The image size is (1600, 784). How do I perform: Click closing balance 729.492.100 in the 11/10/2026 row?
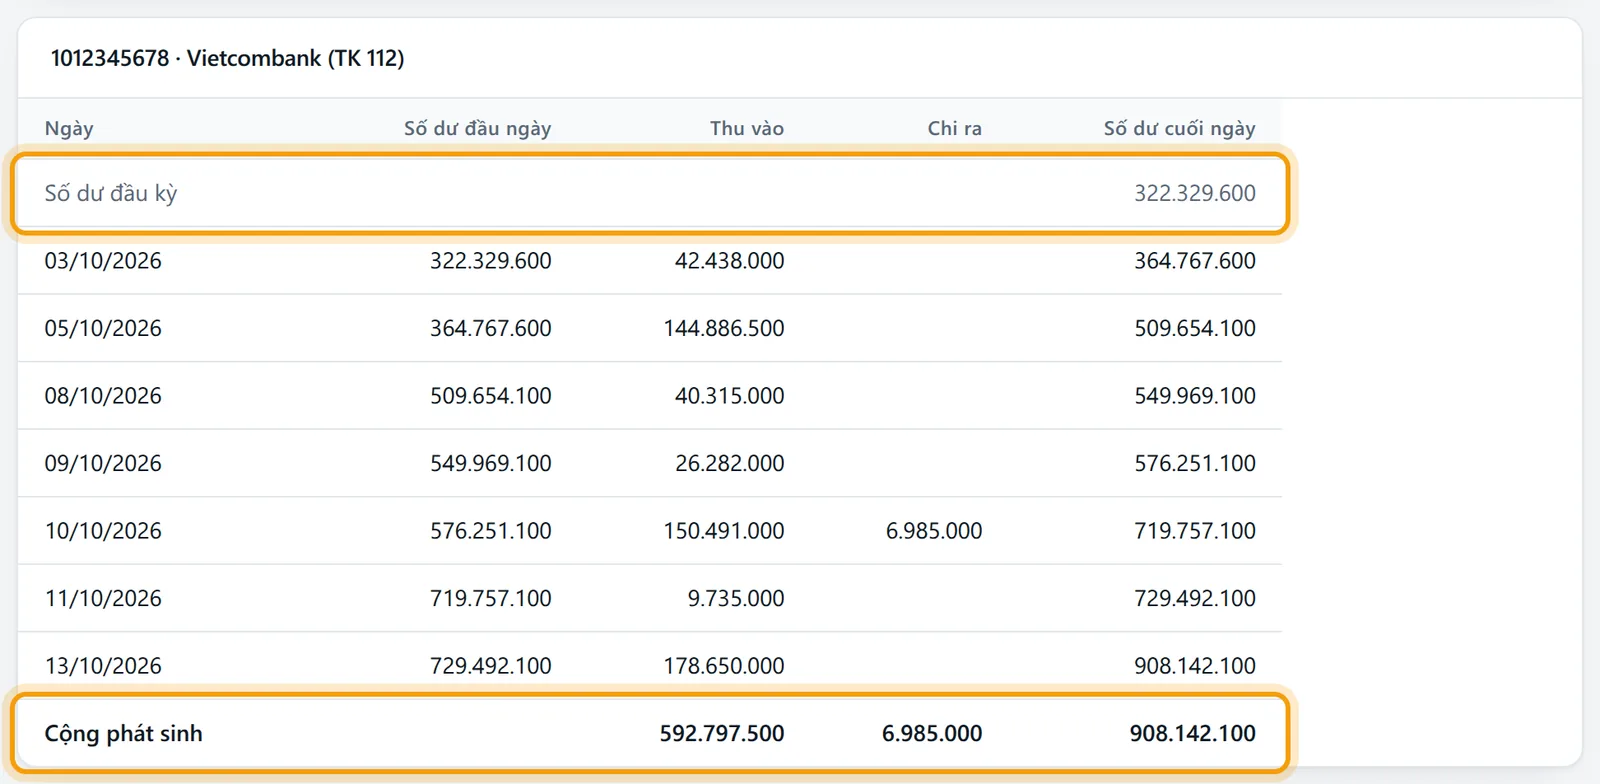(1195, 598)
